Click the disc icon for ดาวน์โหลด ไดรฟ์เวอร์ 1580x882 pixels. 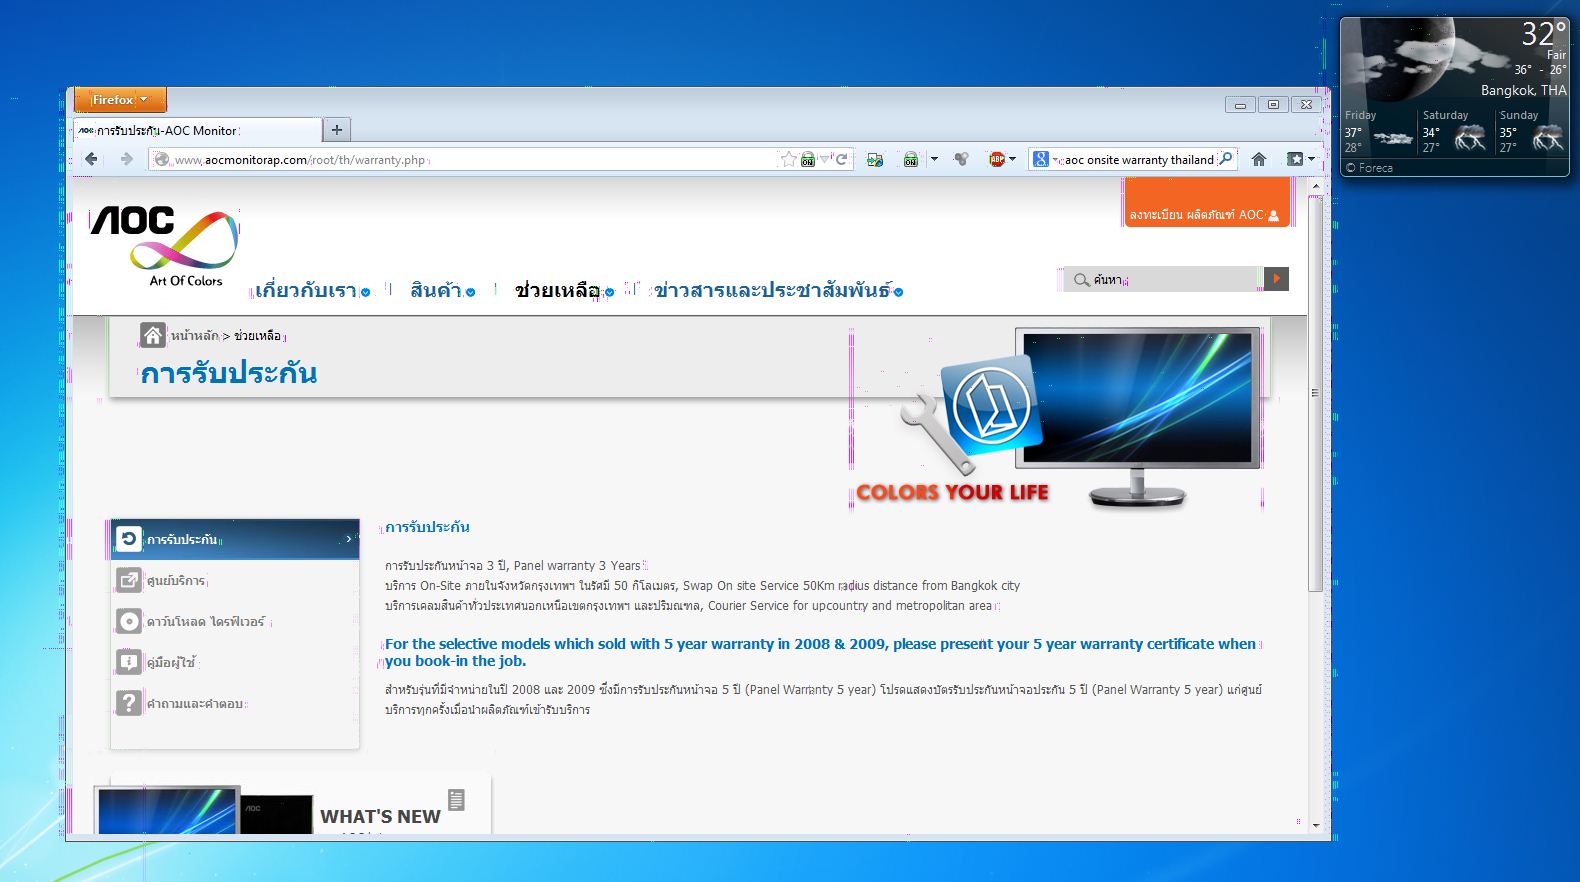(129, 621)
